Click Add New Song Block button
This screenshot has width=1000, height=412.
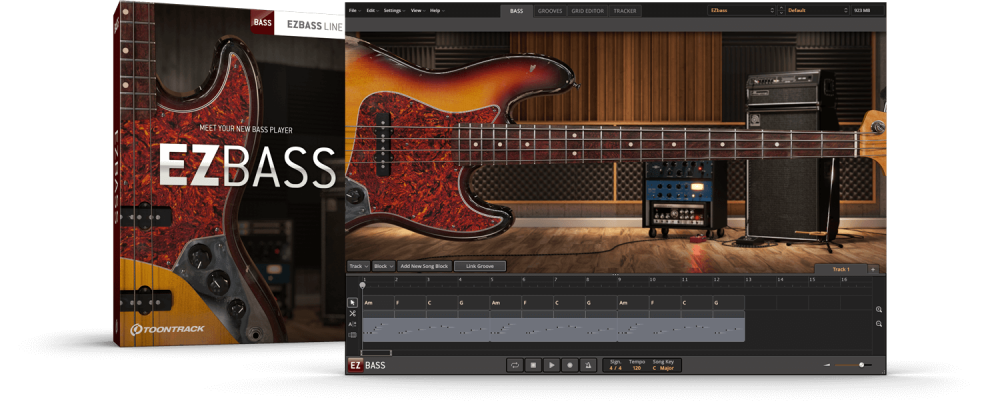pos(424,266)
